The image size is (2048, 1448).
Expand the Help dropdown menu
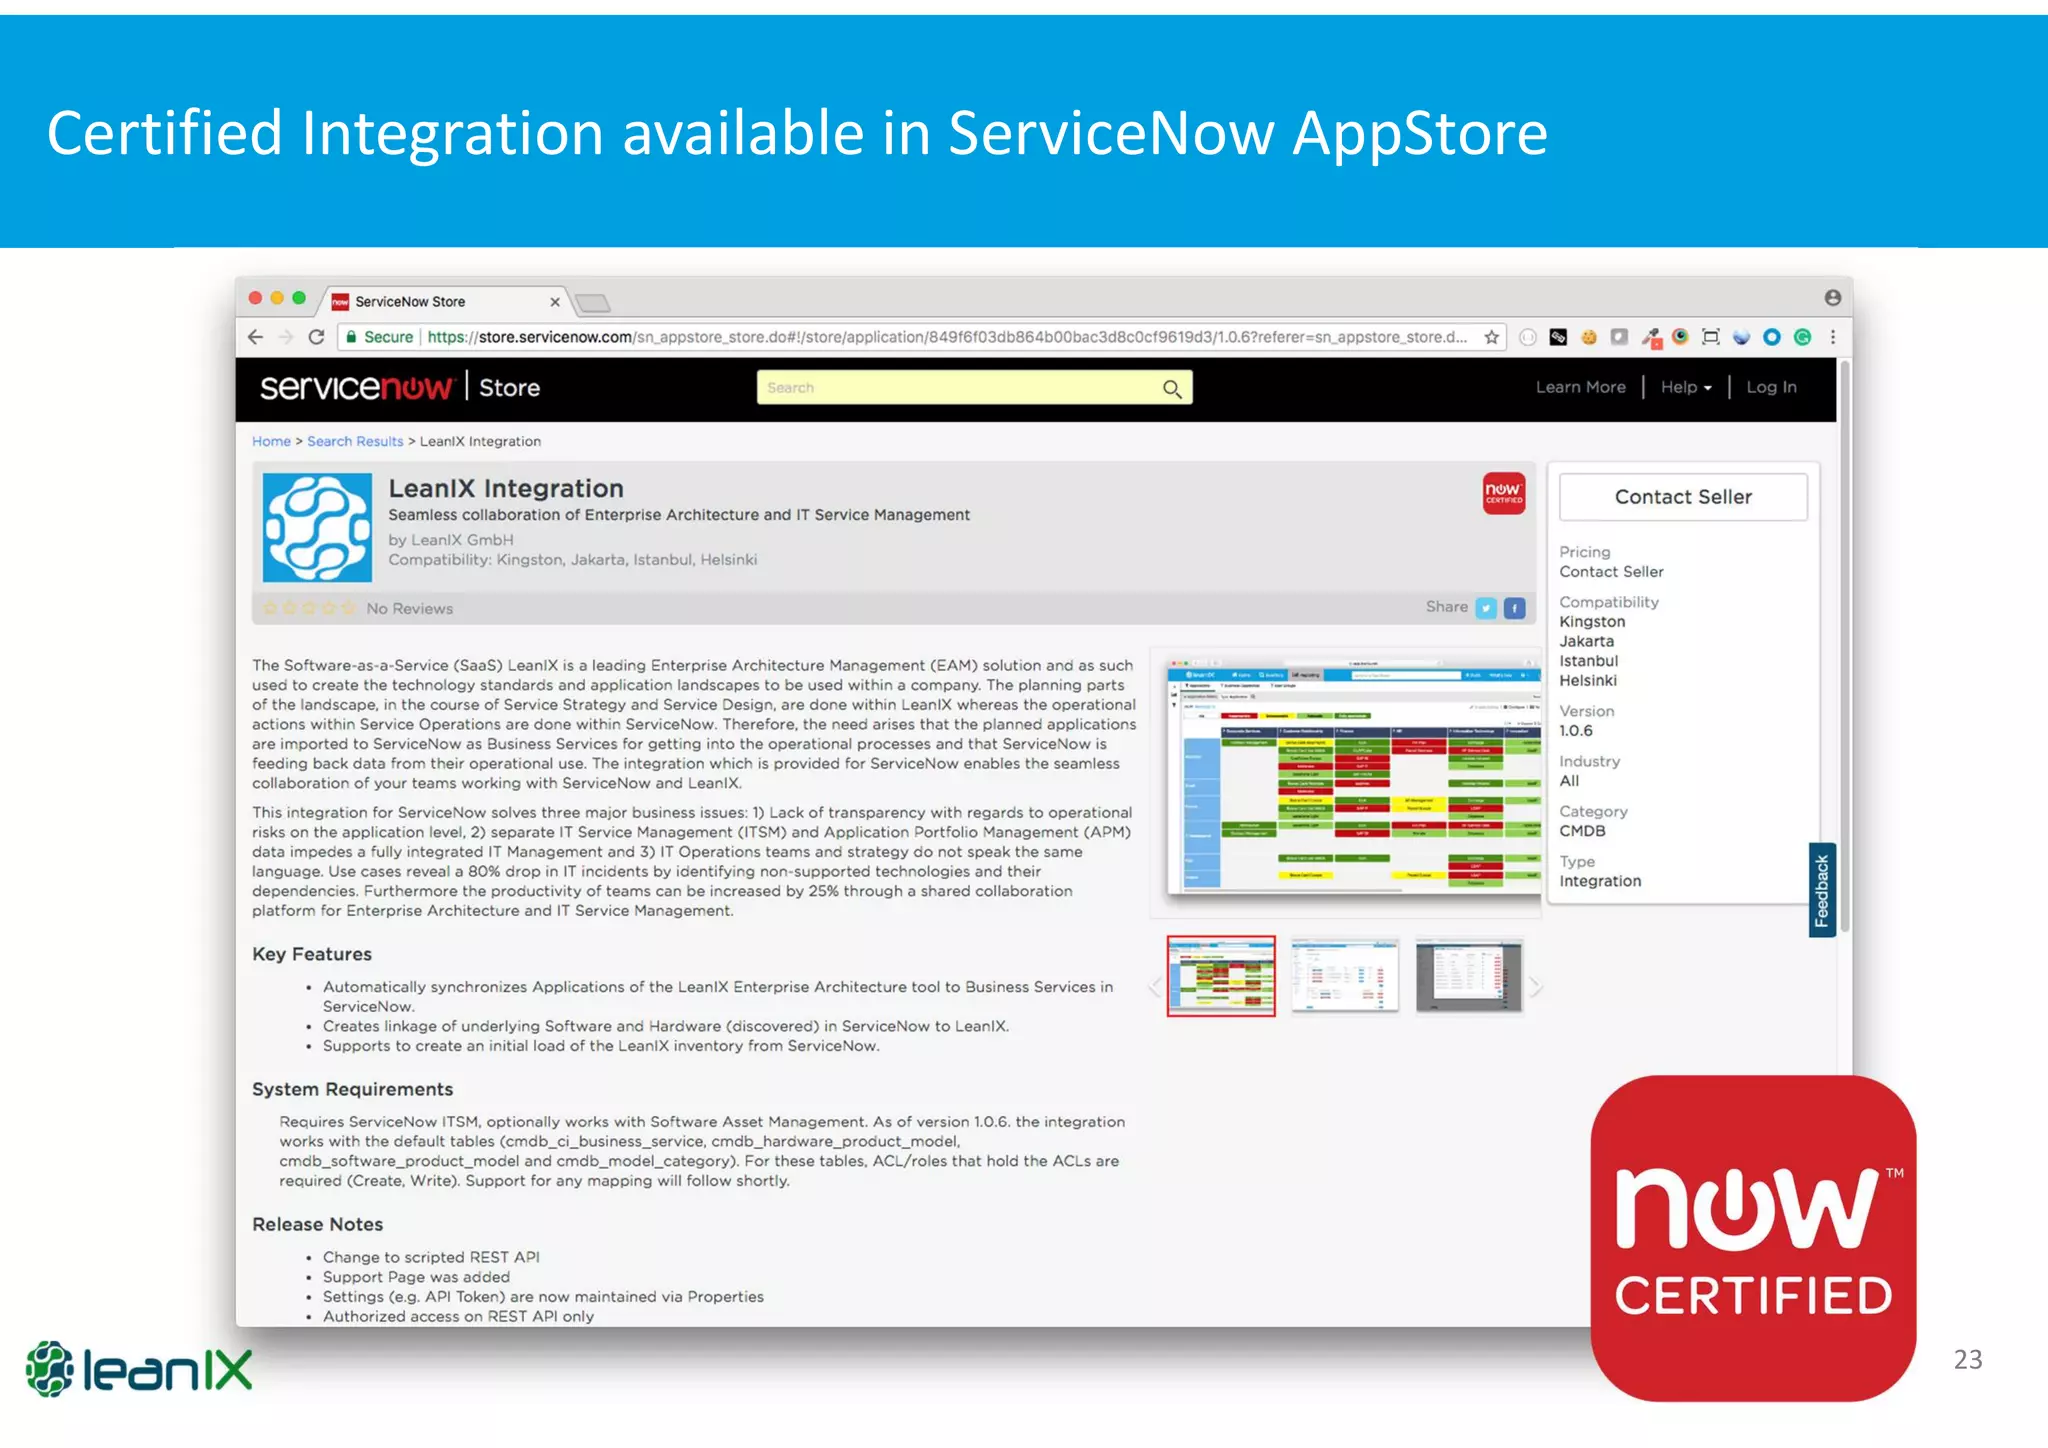point(1686,387)
